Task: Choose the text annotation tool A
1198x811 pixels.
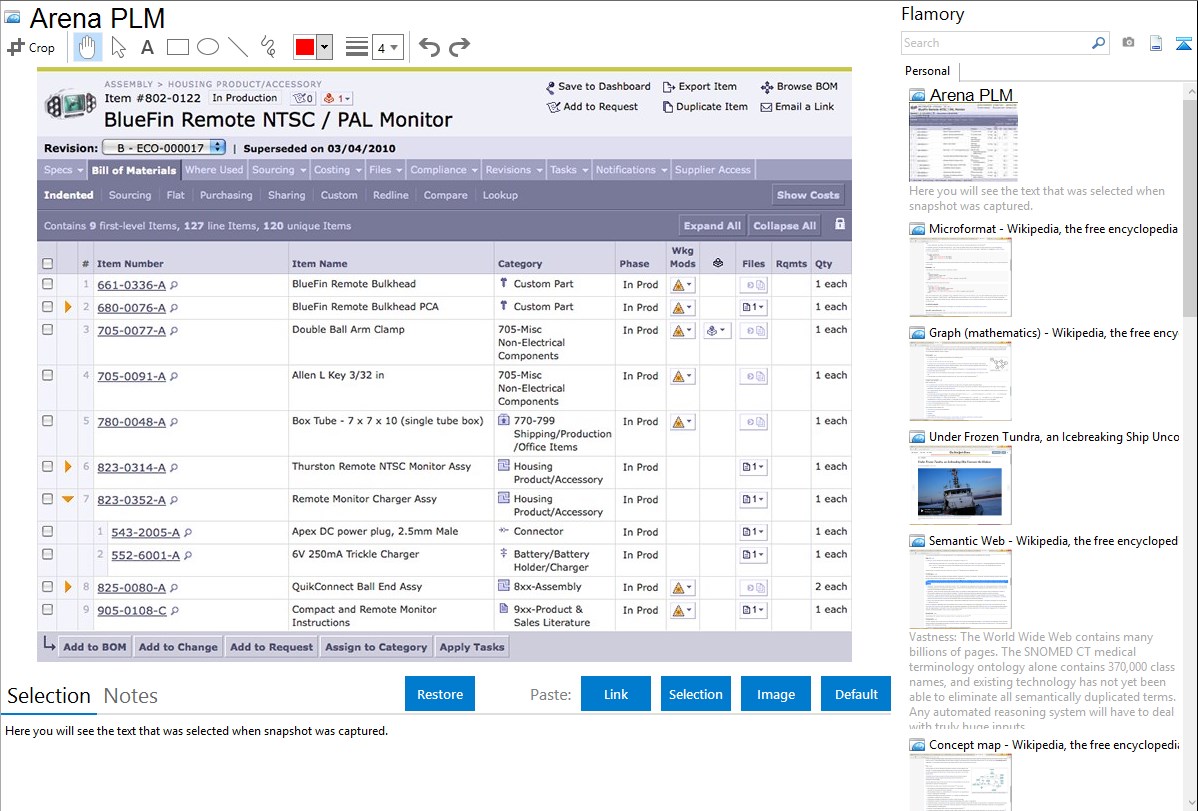Action: pos(147,47)
